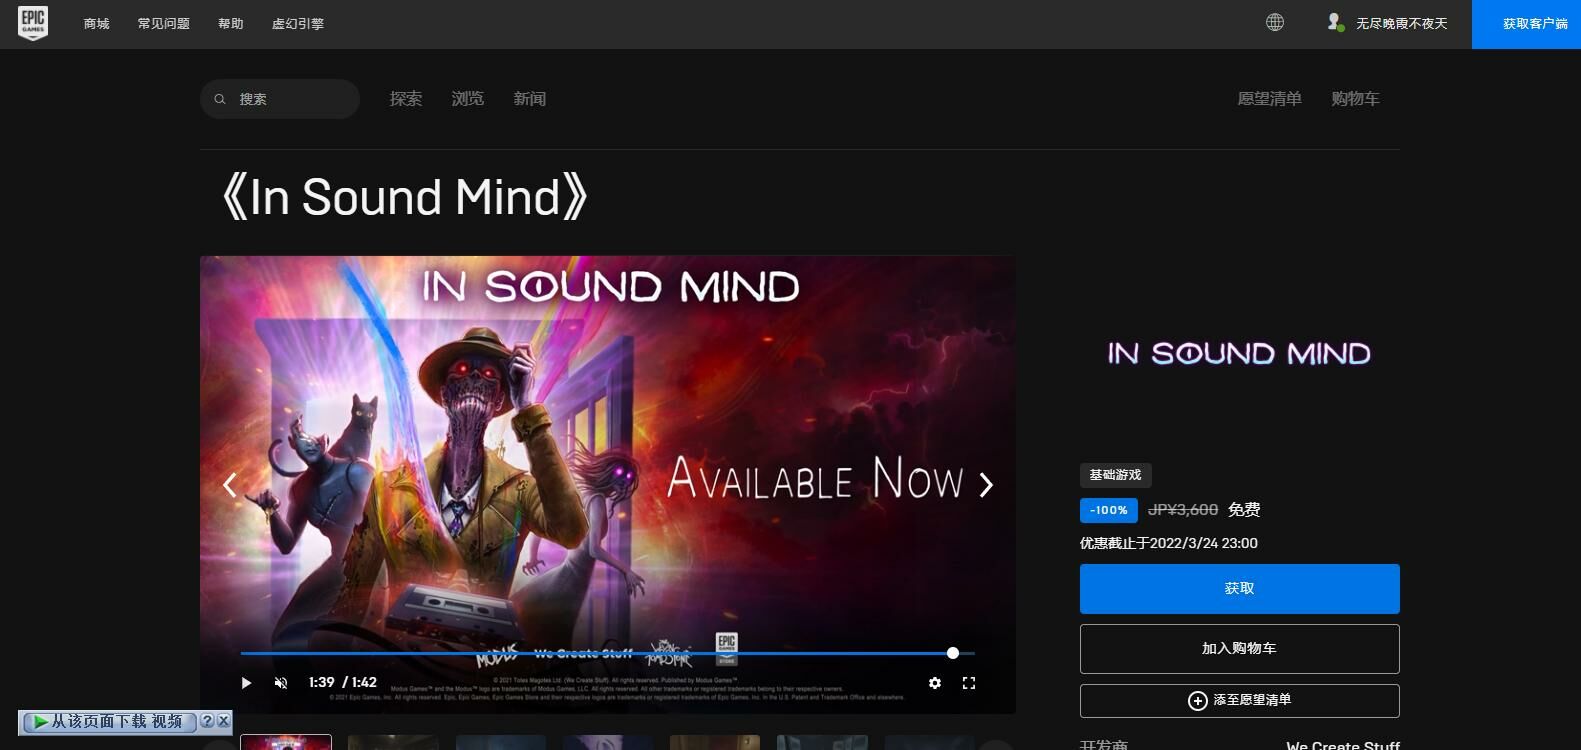Open the 探索 tab
1581x750 pixels.
point(405,99)
